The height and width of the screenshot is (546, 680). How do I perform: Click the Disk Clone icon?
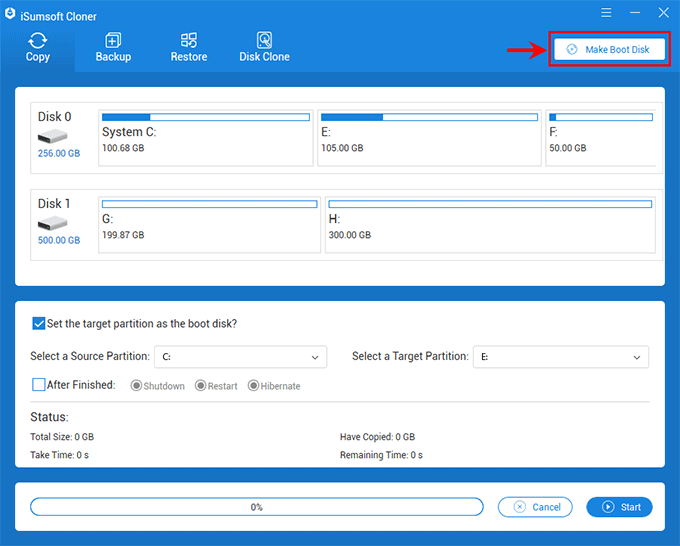(264, 40)
